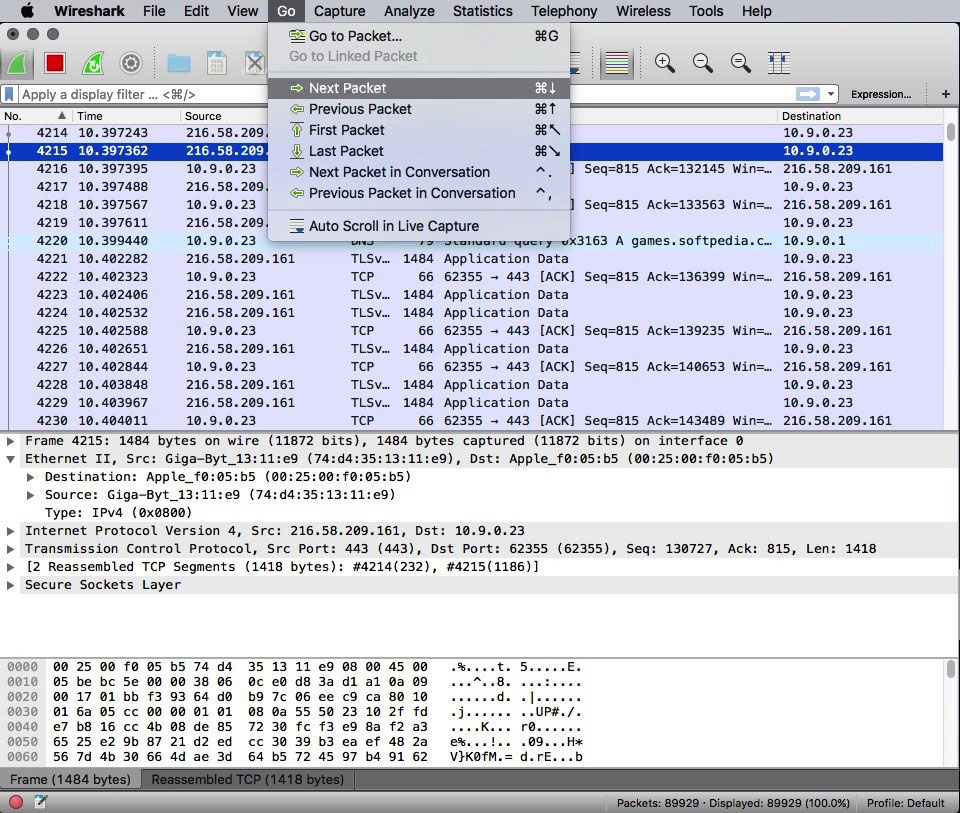
Task: Sort by the No. column header
Action: pos(36,116)
